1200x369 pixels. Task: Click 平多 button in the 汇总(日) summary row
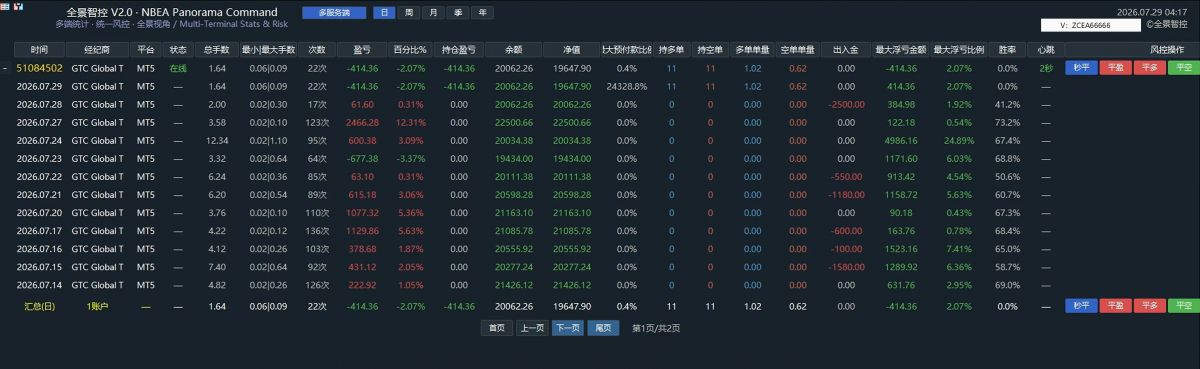tap(1149, 306)
